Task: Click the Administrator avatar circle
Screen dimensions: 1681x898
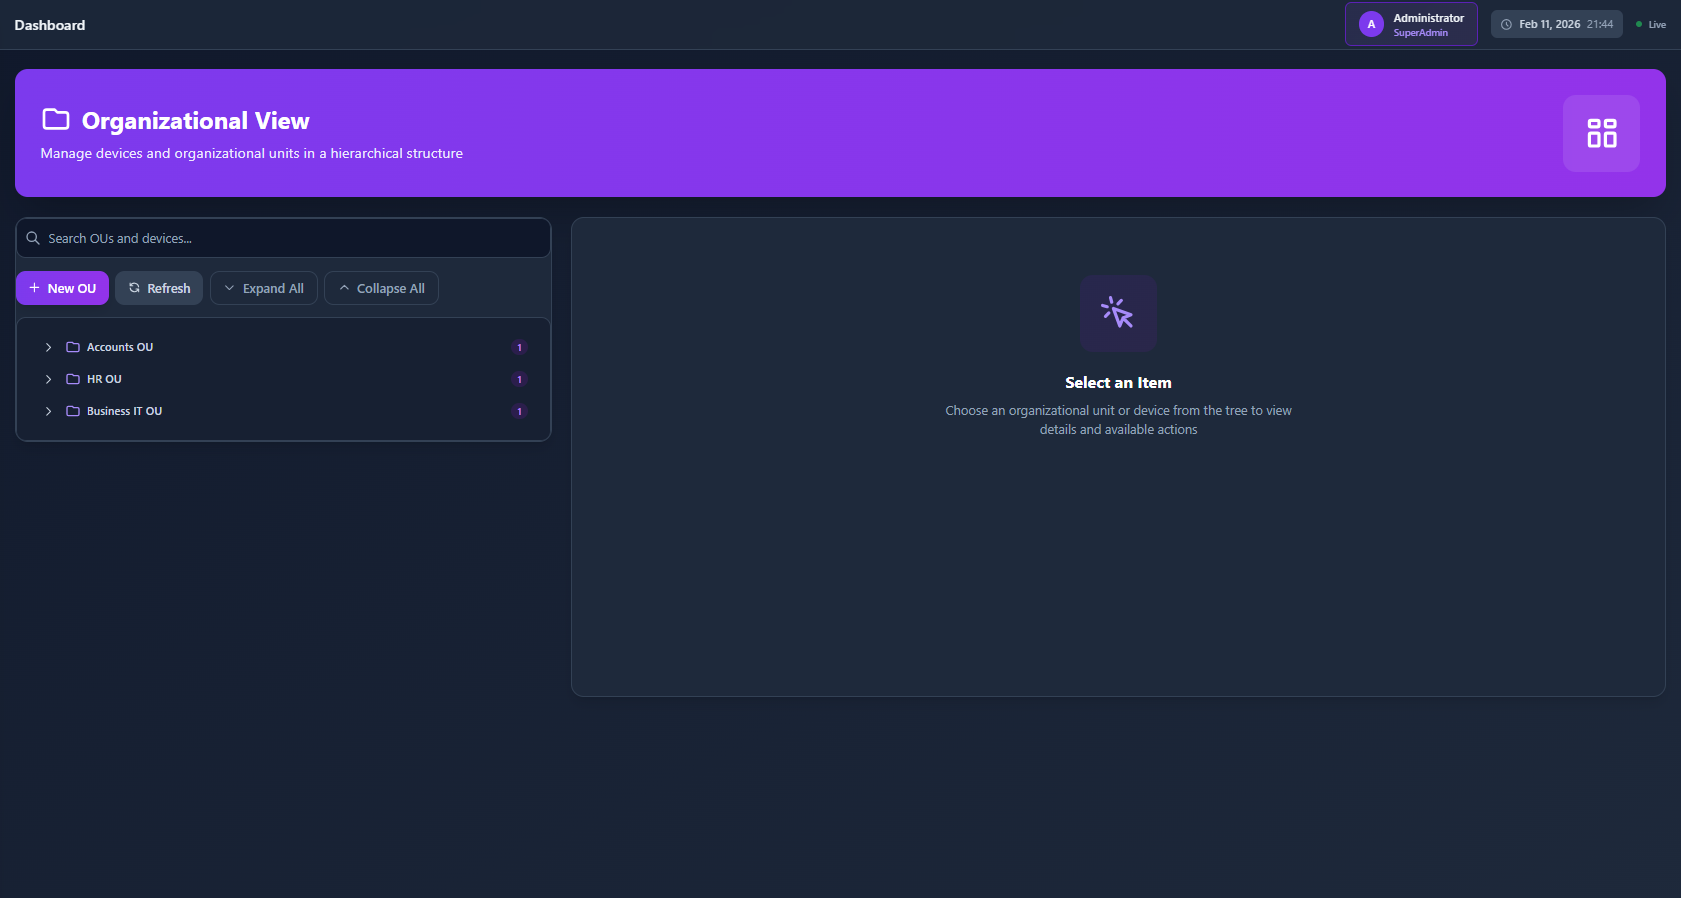Action: 1371,24
